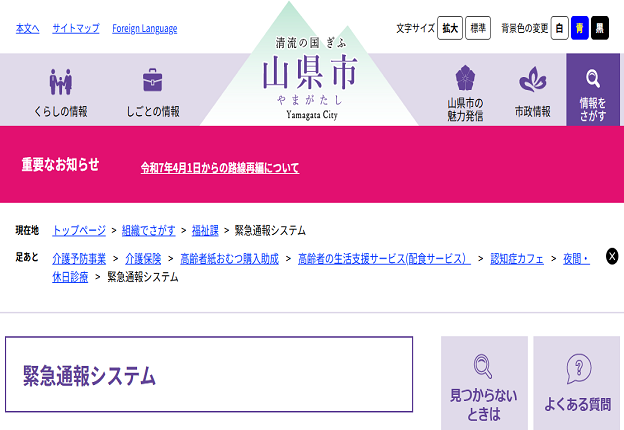Open 令和7年4月1日からの路線再編について notice
The width and height of the screenshot is (624, 430).
pos(219,168)
